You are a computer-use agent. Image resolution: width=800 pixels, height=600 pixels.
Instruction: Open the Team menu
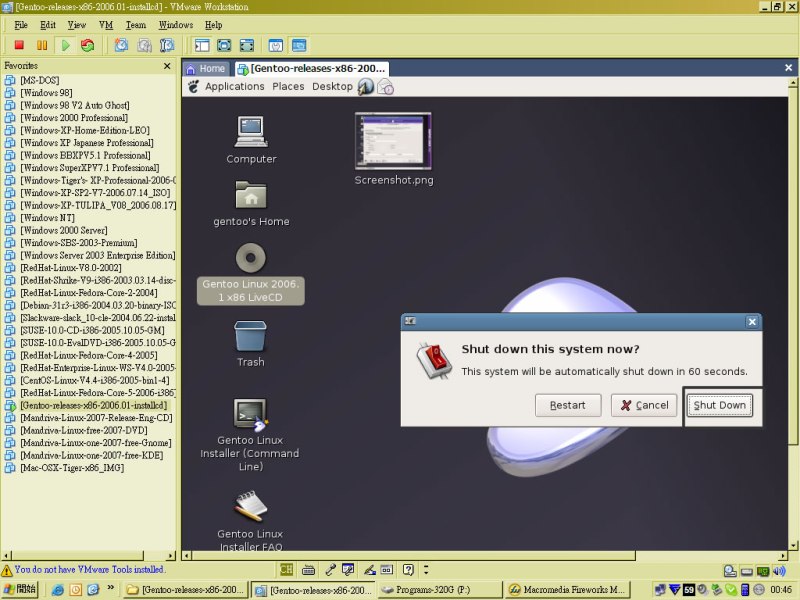136,25
